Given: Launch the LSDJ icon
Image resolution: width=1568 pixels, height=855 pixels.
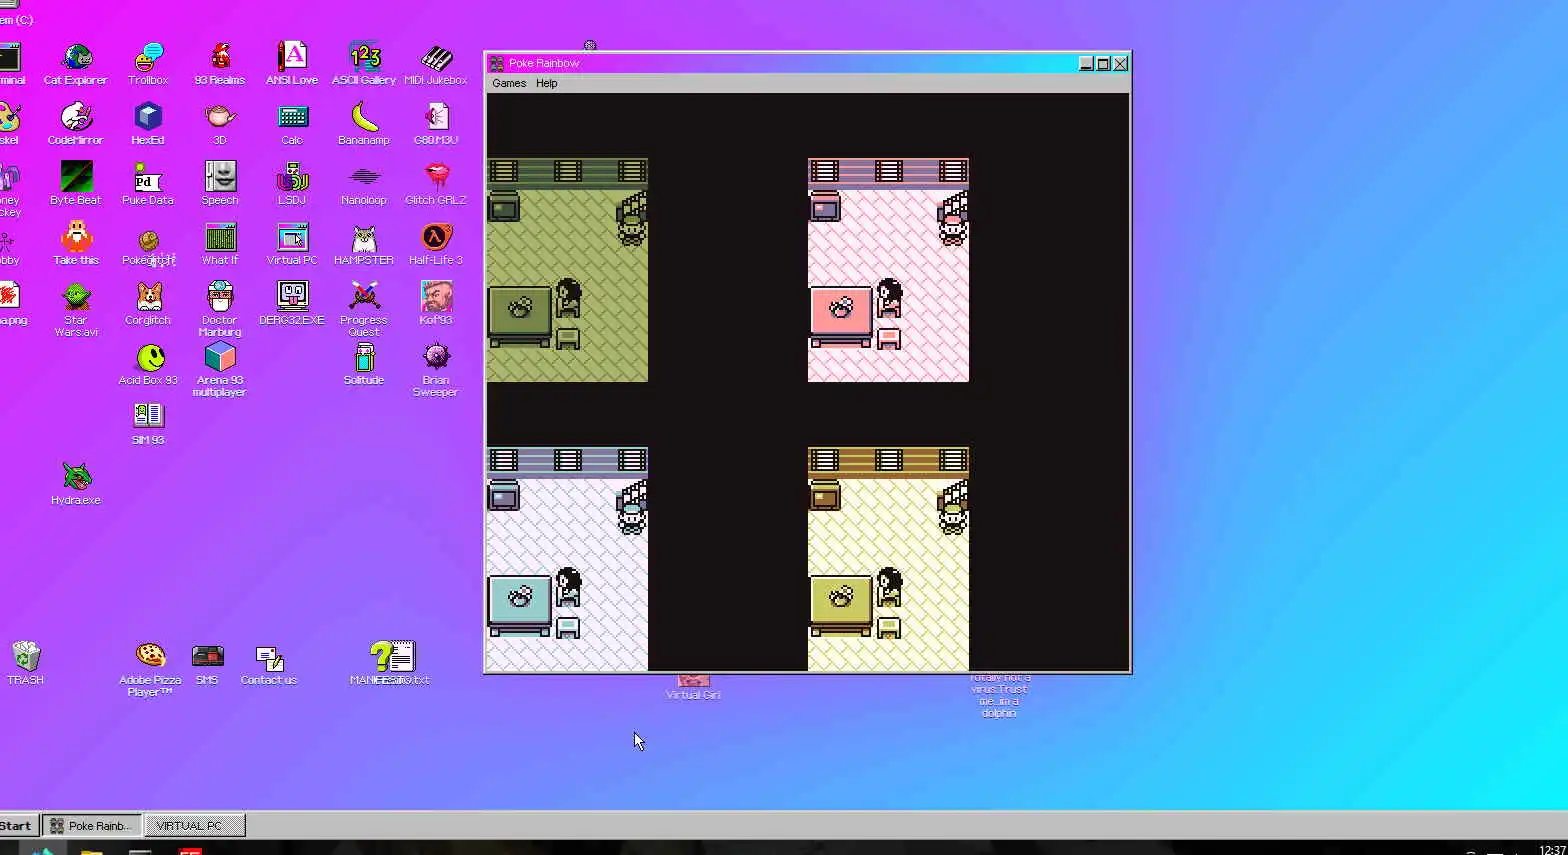Looking at the screenshot, I should tap(292, 184).
